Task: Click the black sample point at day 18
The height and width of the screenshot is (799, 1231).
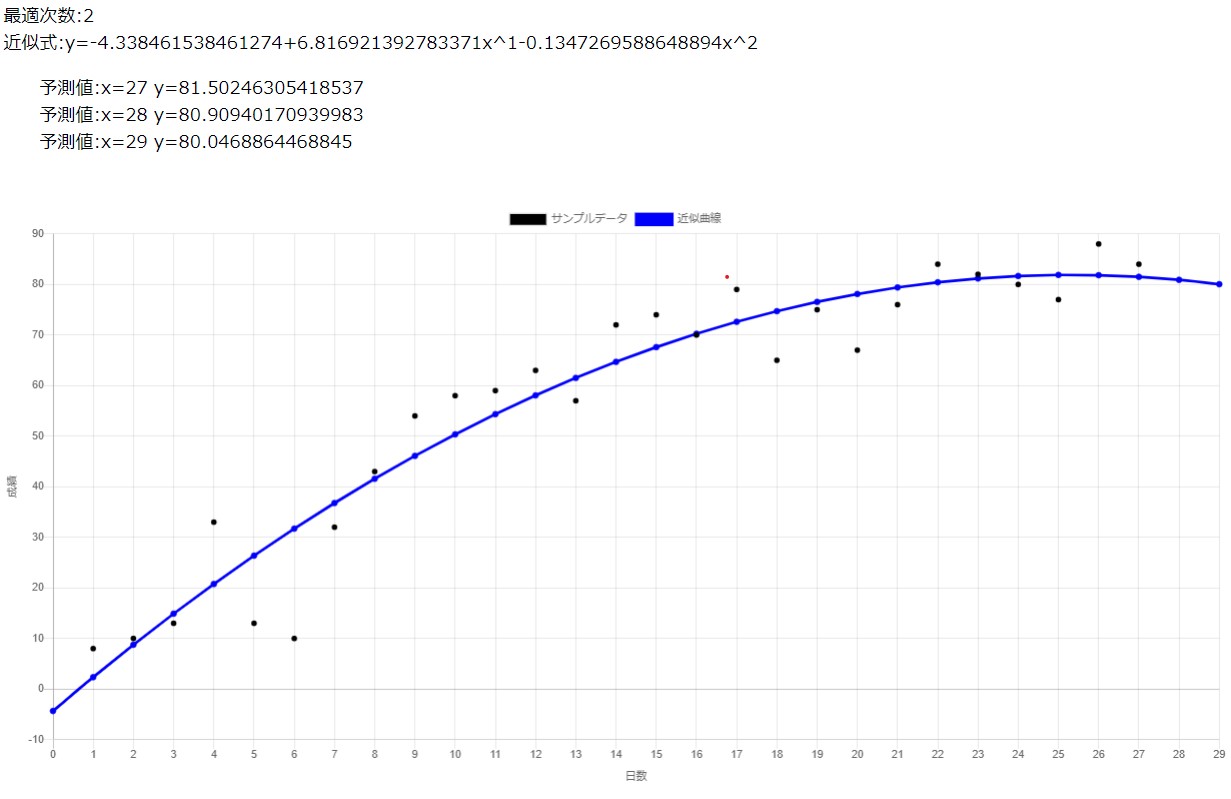Action: pyautogui.click(x=777, y=360)
